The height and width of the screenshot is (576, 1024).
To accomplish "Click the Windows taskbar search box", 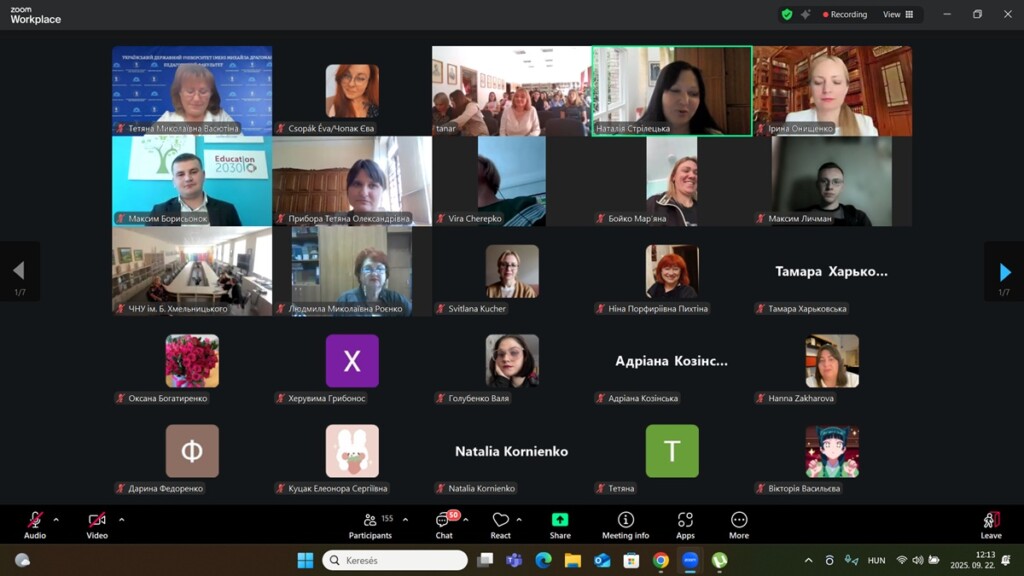I will (395, 560).
